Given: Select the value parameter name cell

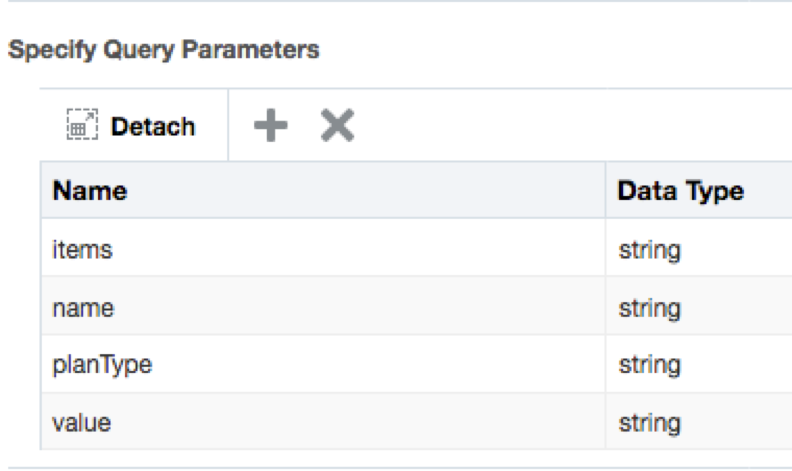Looking at the screenshot, I should point(81,423).
